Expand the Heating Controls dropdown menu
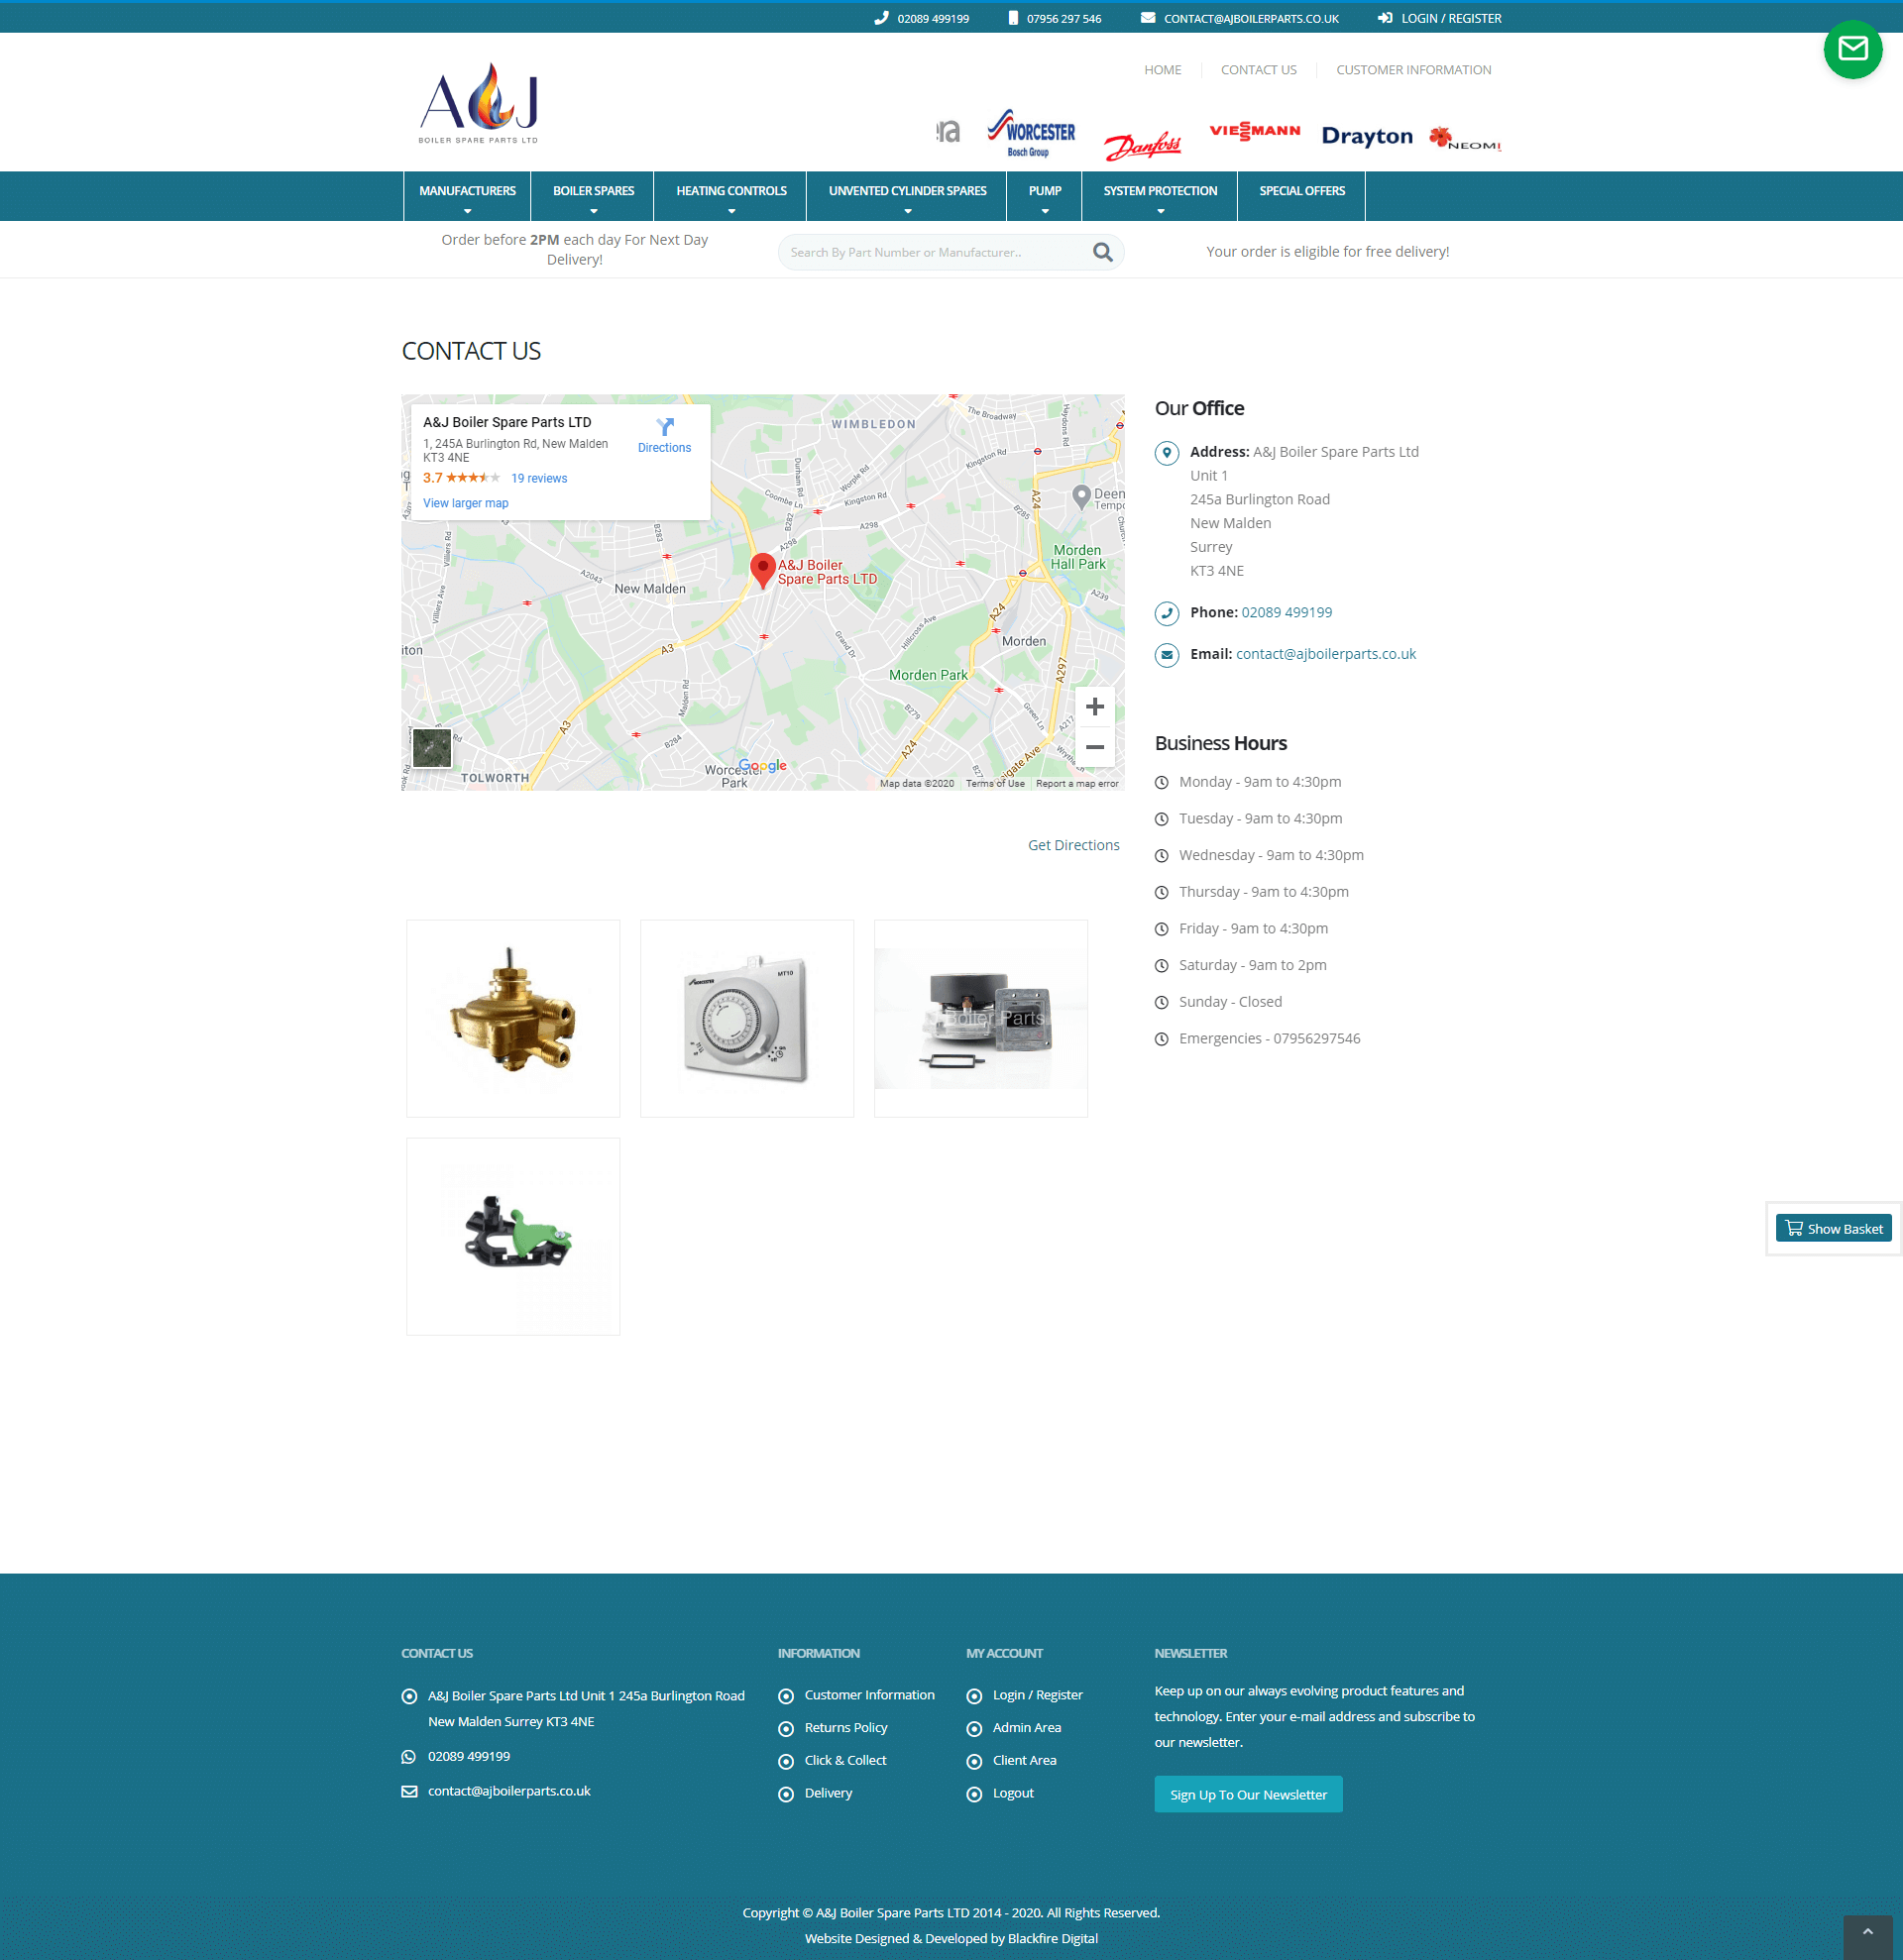The width and height of the screenshot is (1903, 1960). [x=731, y=195]
